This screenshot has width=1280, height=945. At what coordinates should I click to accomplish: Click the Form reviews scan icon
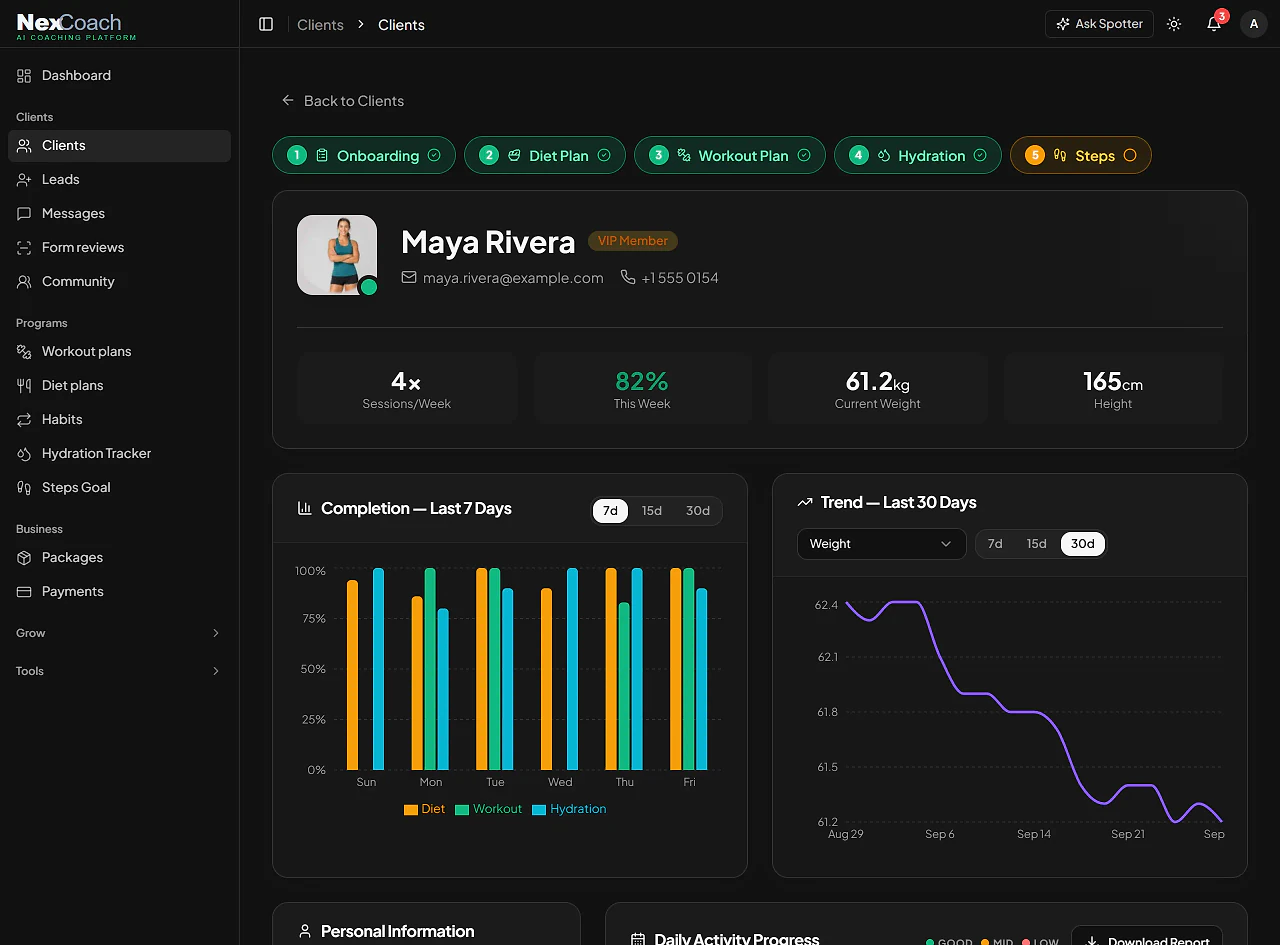24,247
